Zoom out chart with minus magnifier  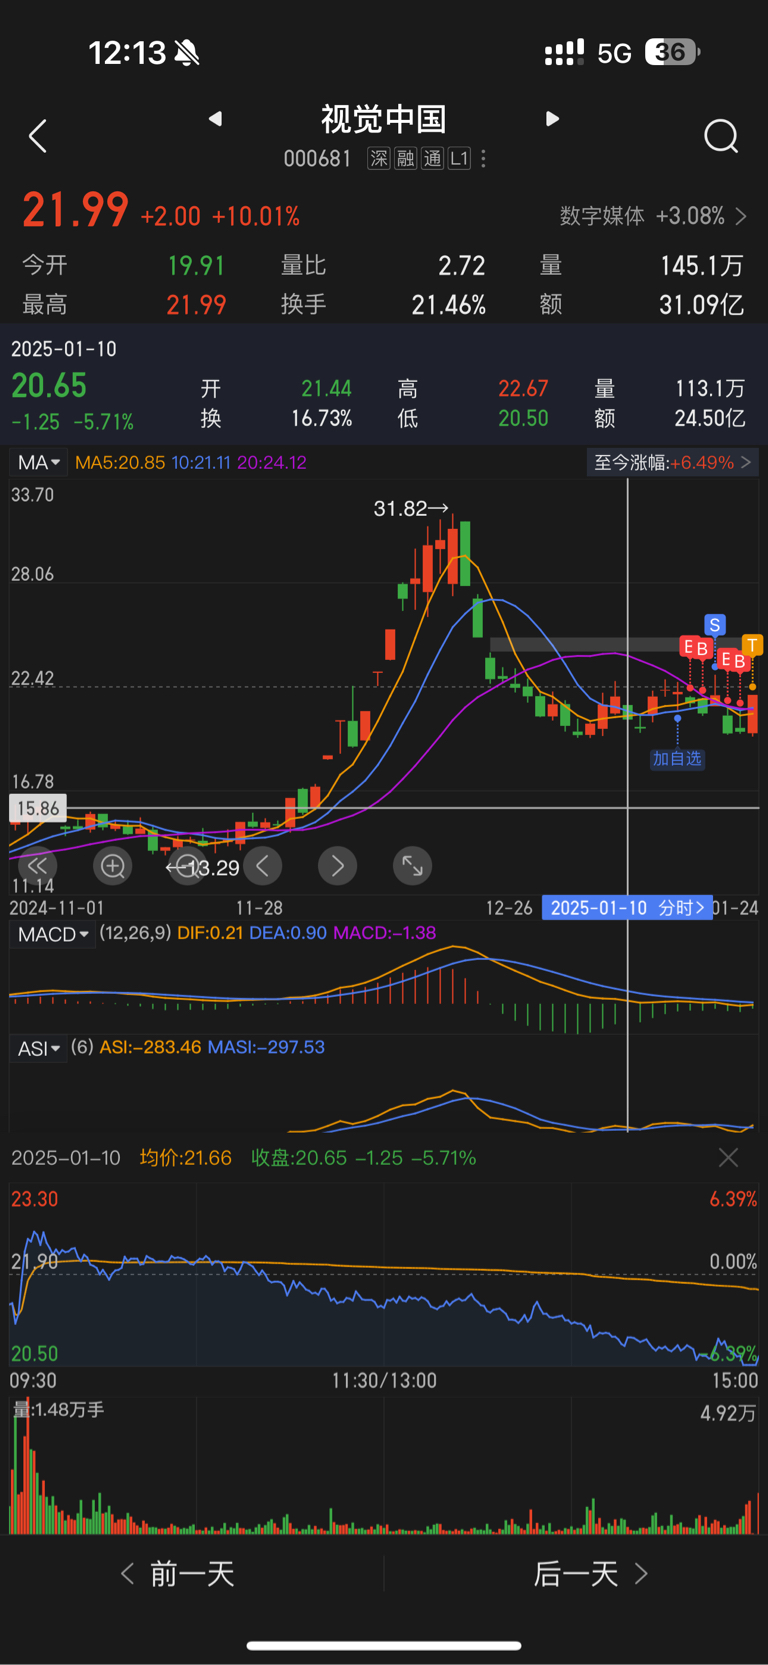[x=186, y=866]
